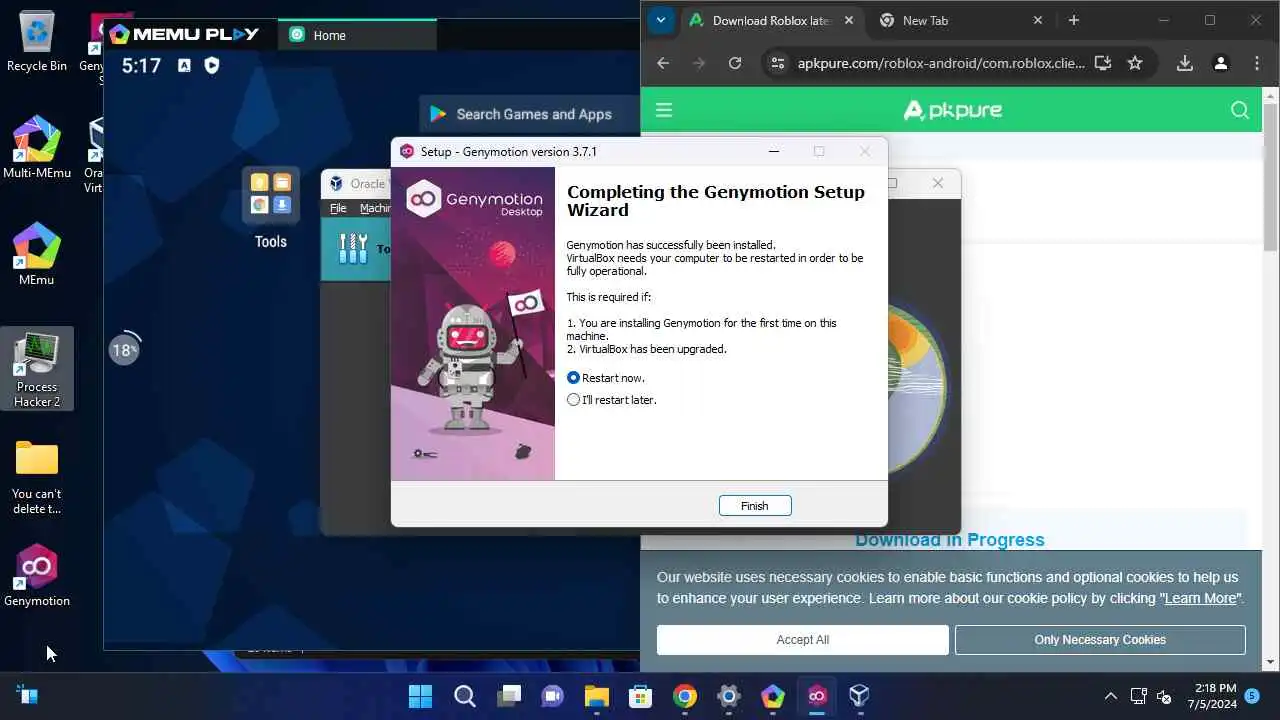Close the New Tab tab
Image resolution: width=1280 pixels, height=720 pixels.
click(x=1037, y=20)
